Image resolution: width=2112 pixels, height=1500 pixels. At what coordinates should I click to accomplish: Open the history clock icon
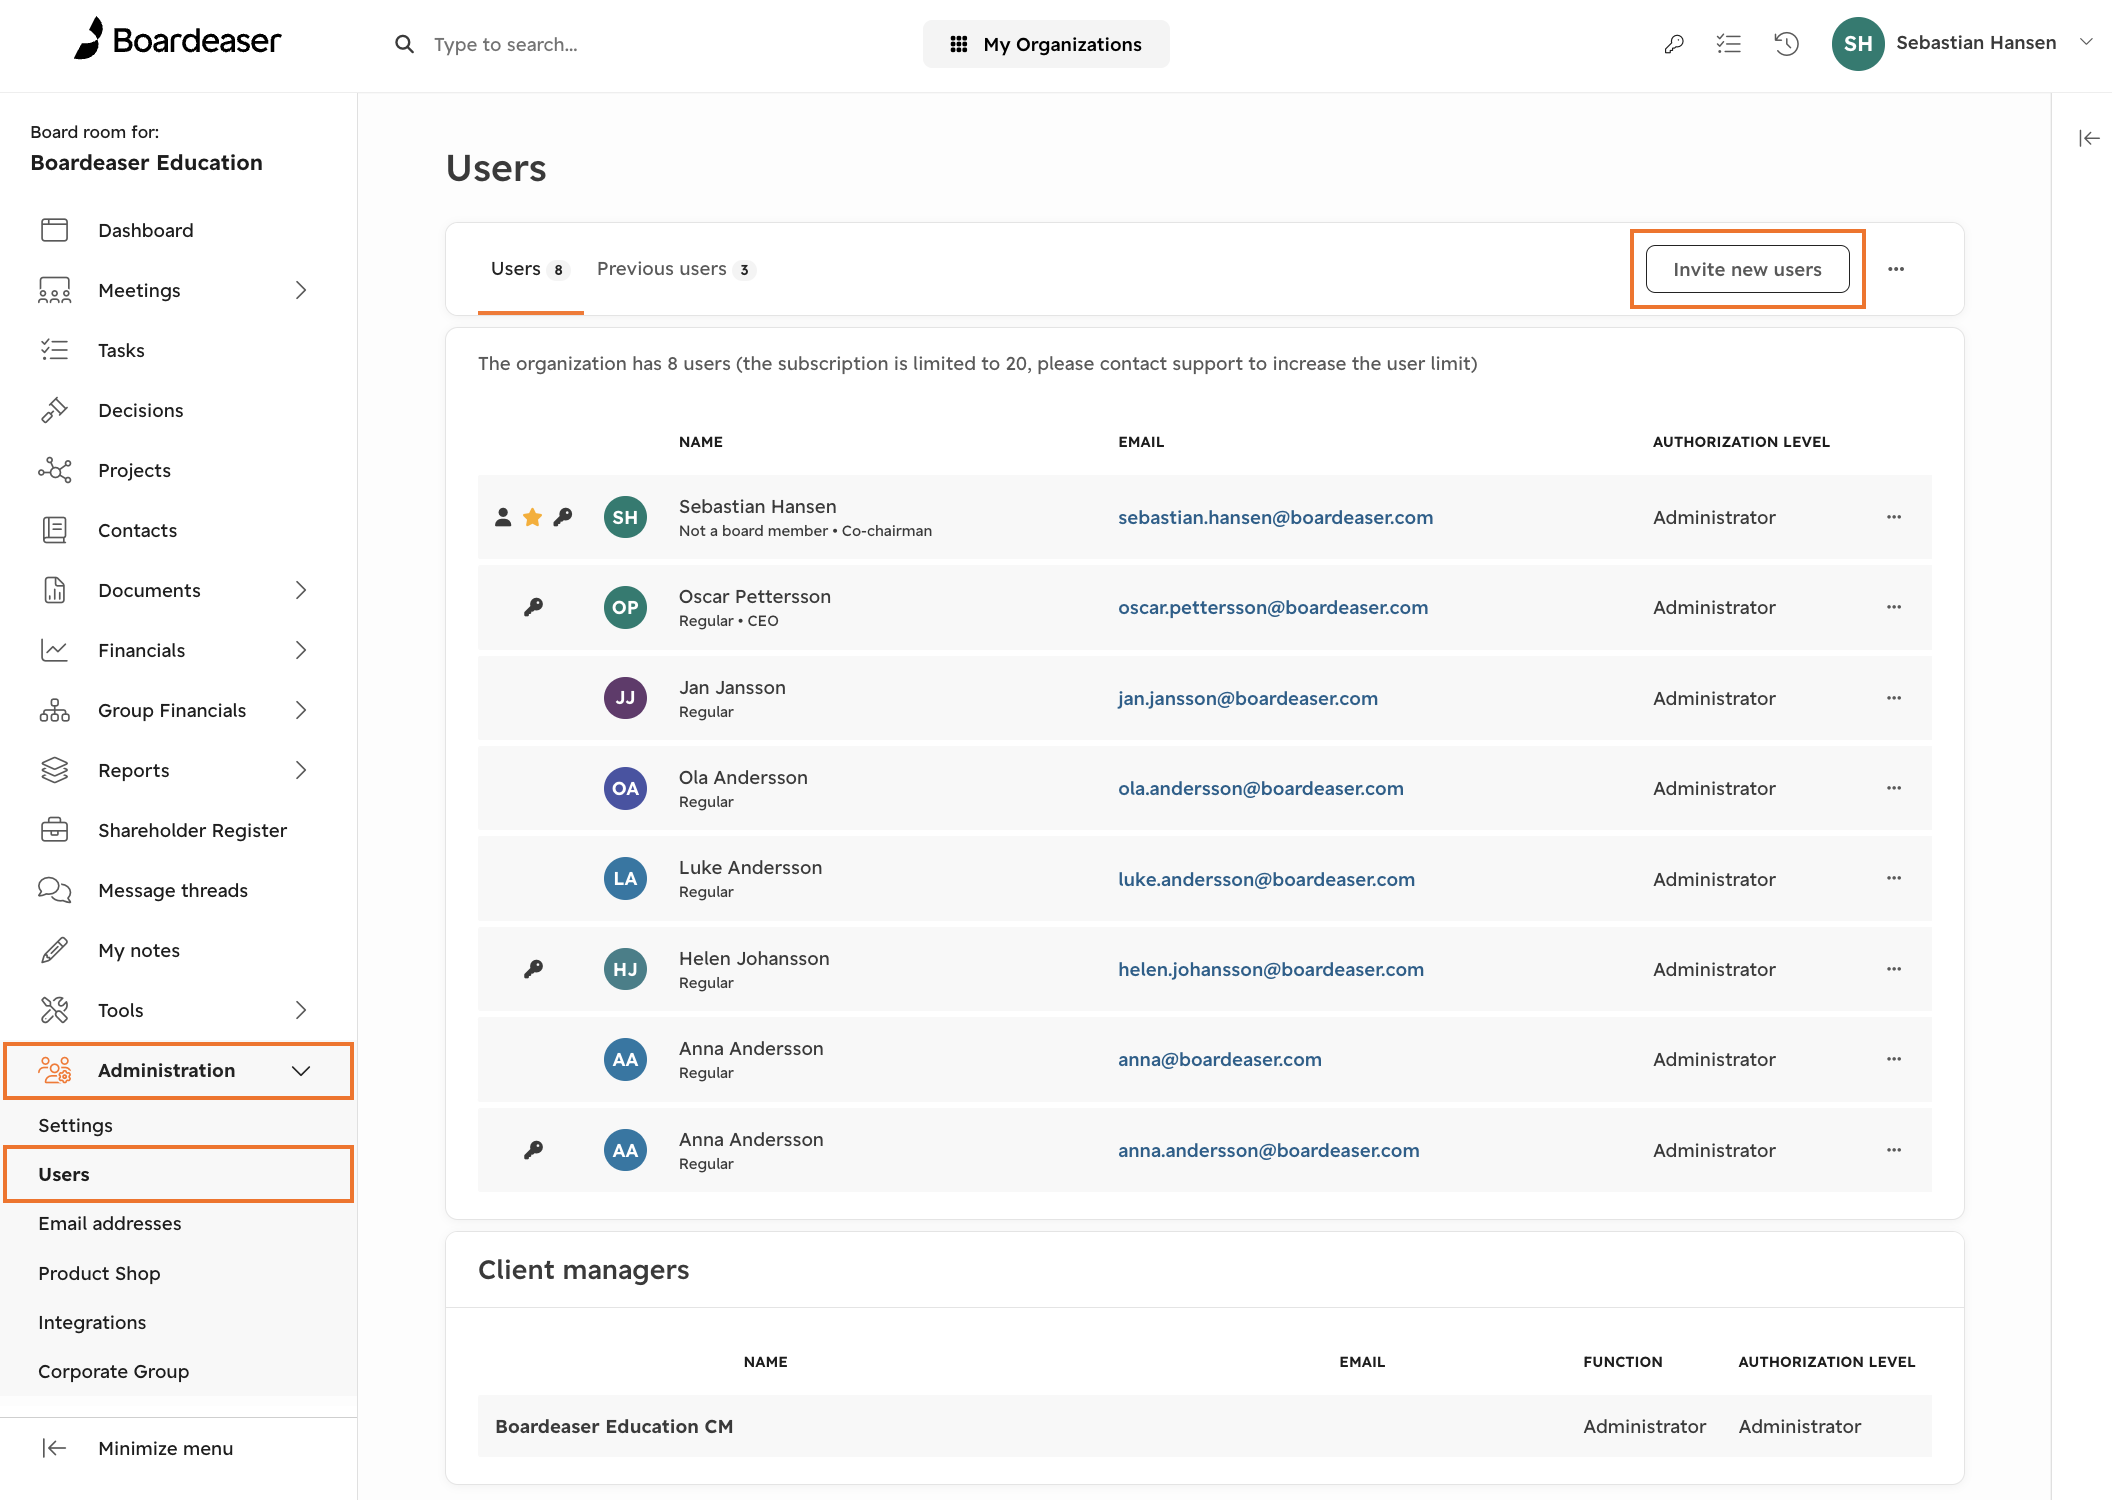pyautogui.click(x=1786, y=44)
